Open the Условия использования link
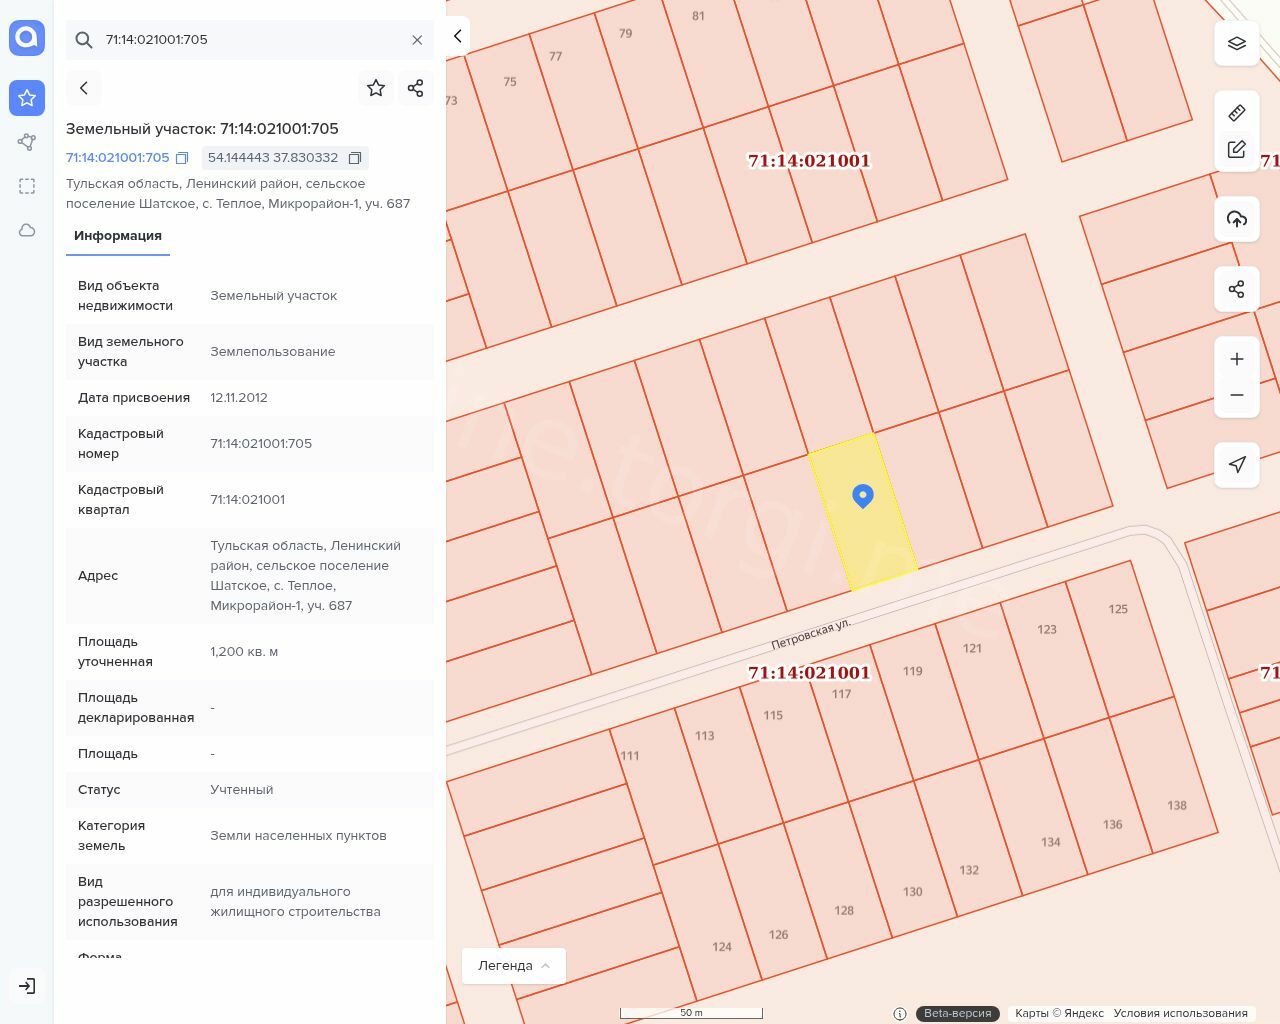The image size is (1280, 1024). click(1180, 1013)
